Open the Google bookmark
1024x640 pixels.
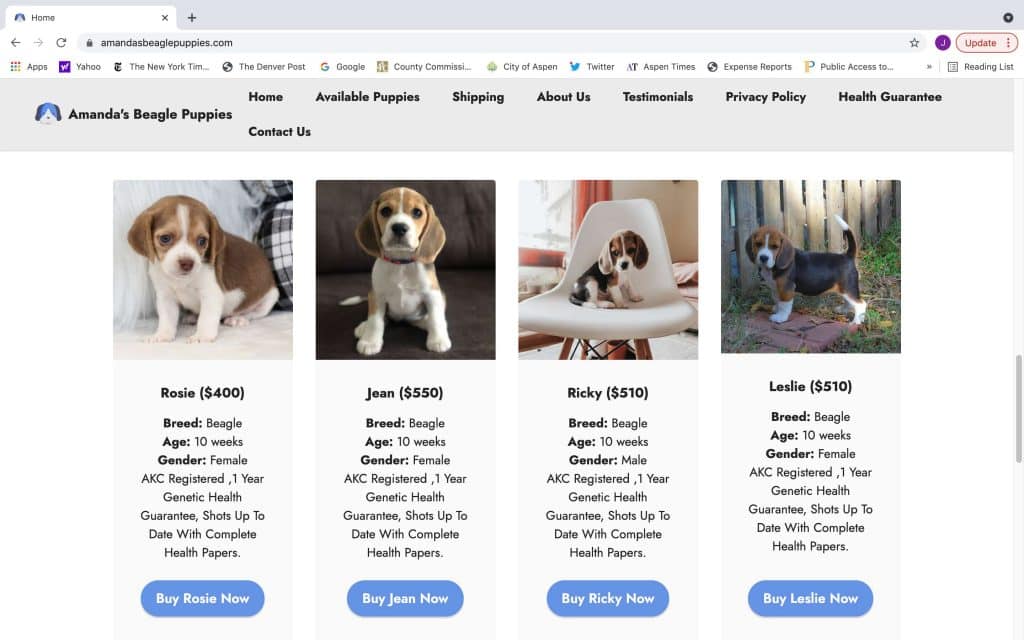(x=343, y=66)
